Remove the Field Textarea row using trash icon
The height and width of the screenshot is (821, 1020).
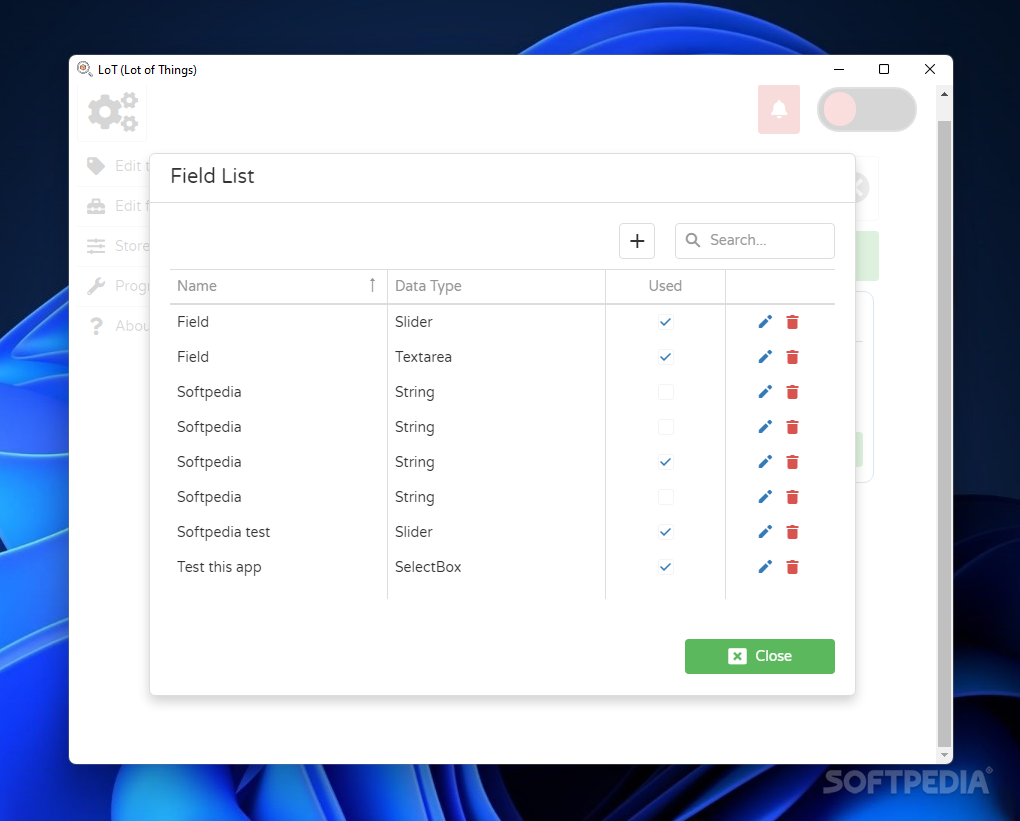tap(792, 357)
